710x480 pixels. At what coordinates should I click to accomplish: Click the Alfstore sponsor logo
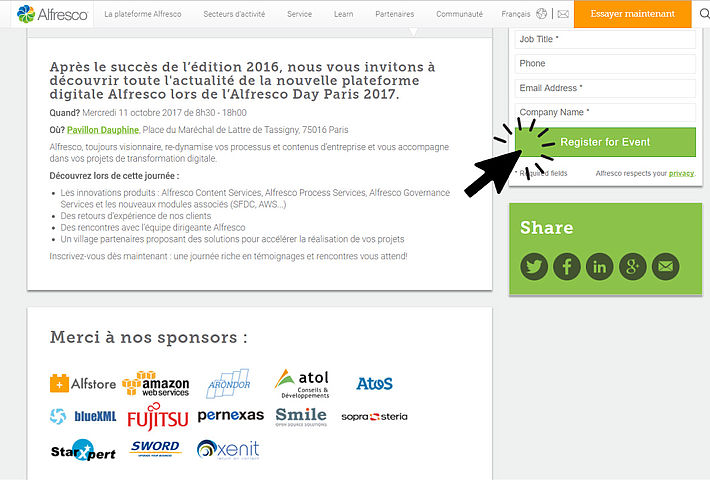83,384
